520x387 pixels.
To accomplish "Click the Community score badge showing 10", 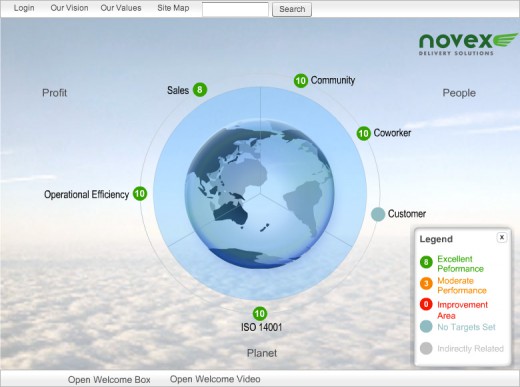I will [301, 81].
